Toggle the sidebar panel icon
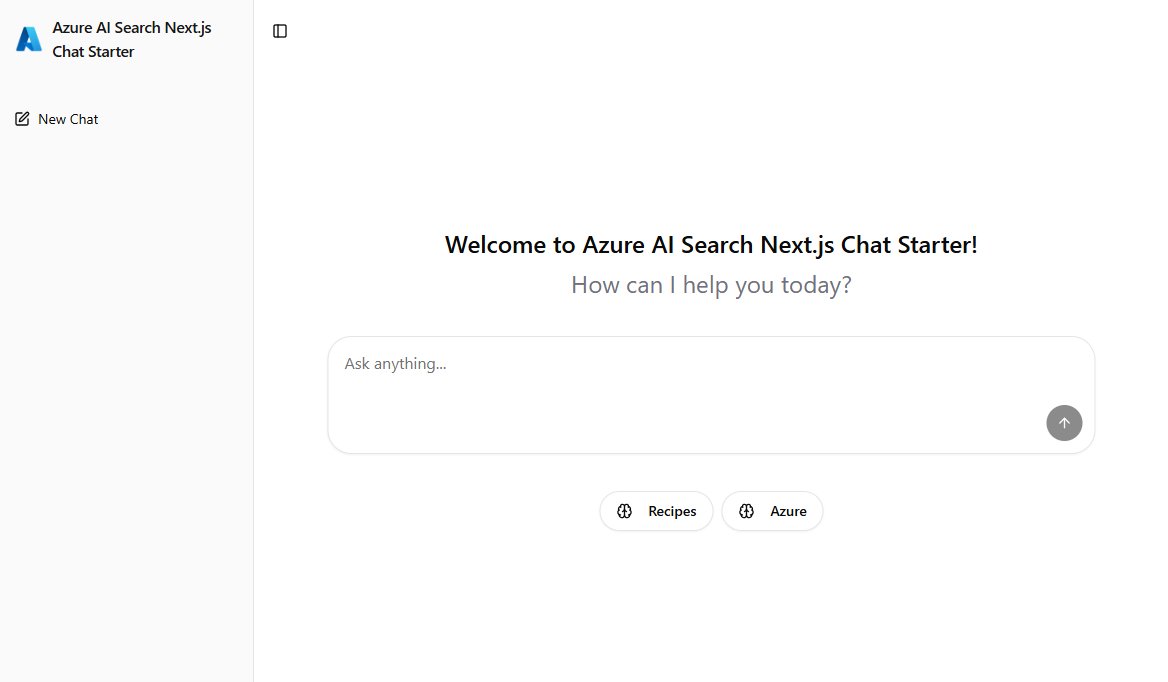The width and height of the screenshot is (1168, 682). (x=280, y=31)
